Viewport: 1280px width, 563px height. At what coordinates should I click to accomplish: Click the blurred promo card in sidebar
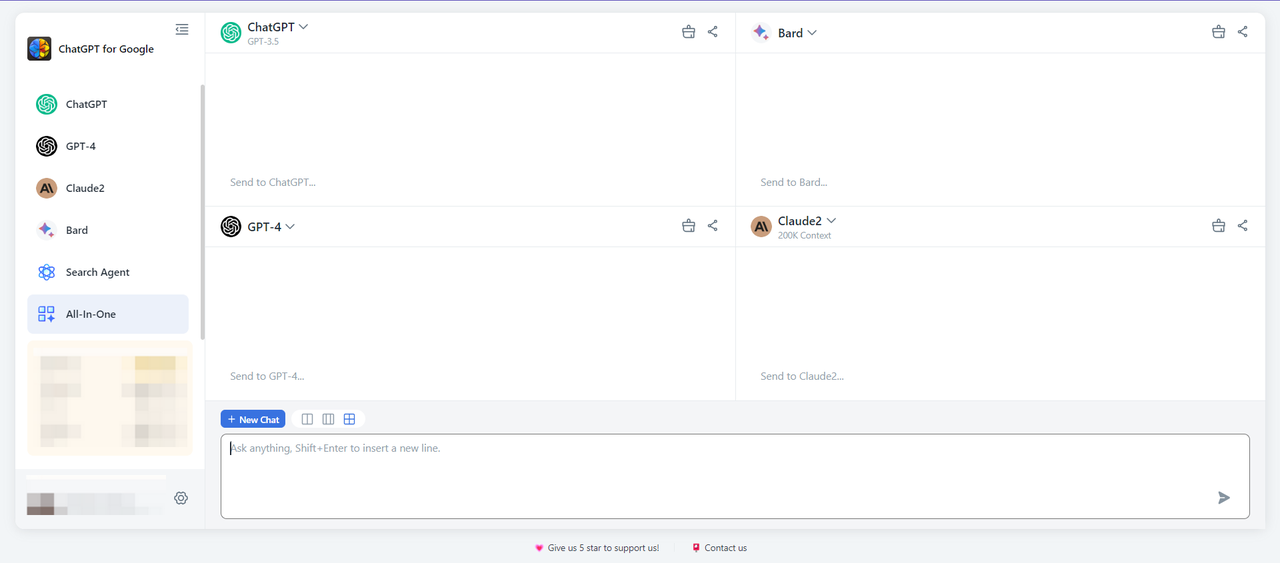click(110, 398)
